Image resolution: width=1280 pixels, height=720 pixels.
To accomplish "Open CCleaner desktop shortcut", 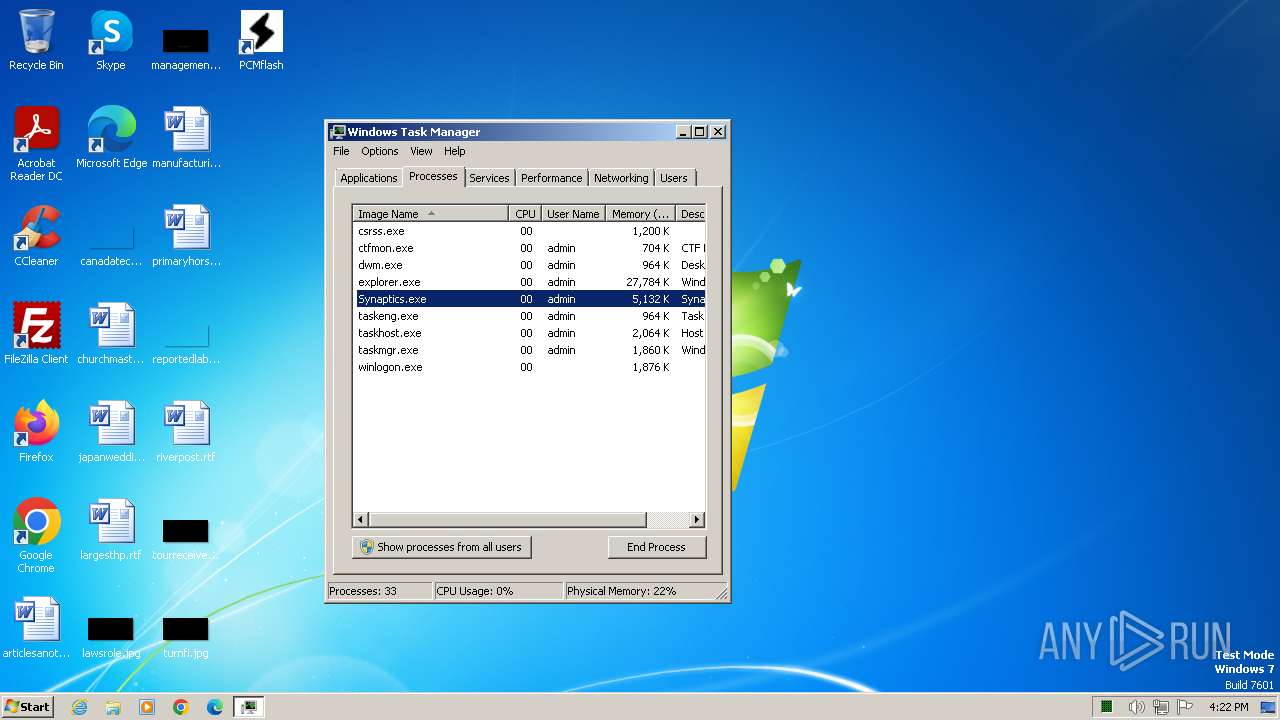I will [x=36, y=236].
